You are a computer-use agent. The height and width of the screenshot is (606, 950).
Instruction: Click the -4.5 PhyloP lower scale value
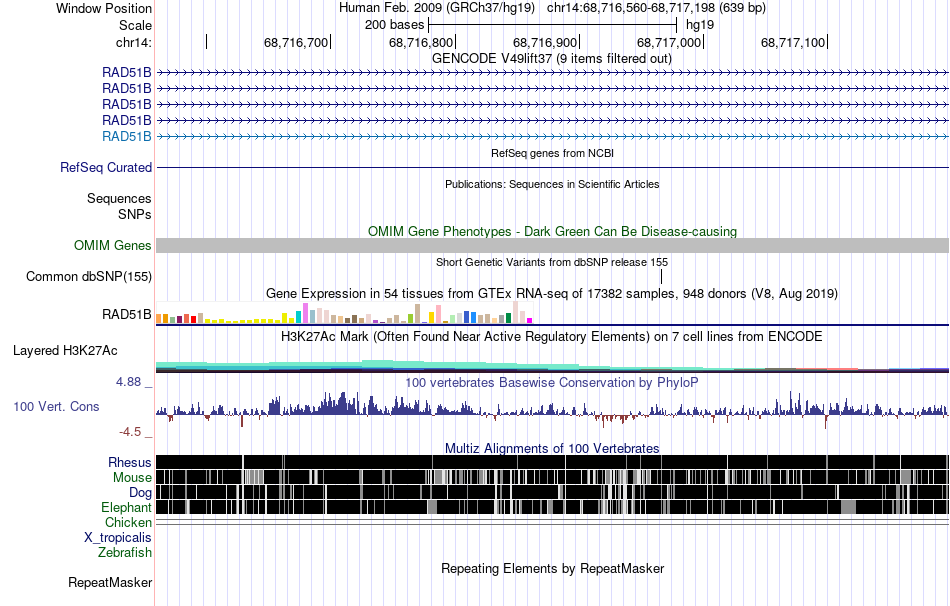[130, 431]
